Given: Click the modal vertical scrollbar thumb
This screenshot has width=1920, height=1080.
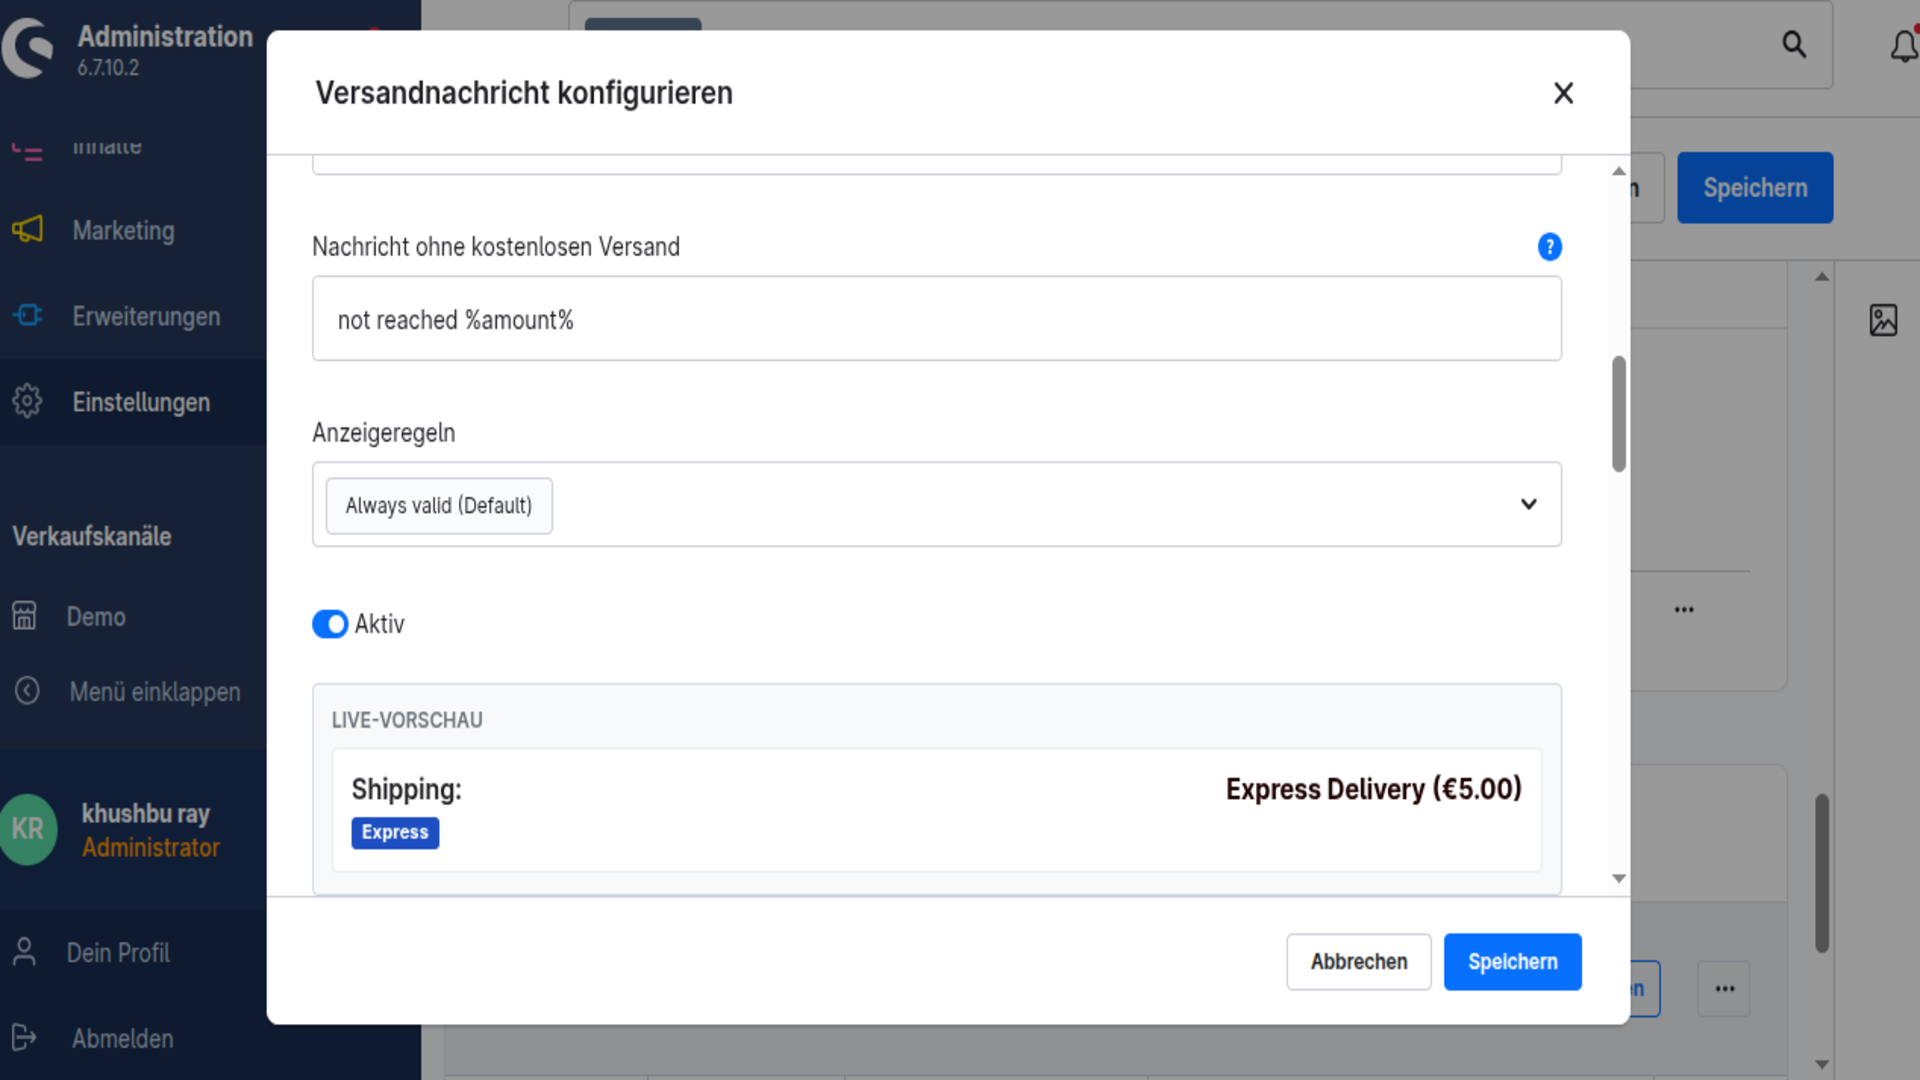Looking at the screenshot, I should click(1619, 413).
